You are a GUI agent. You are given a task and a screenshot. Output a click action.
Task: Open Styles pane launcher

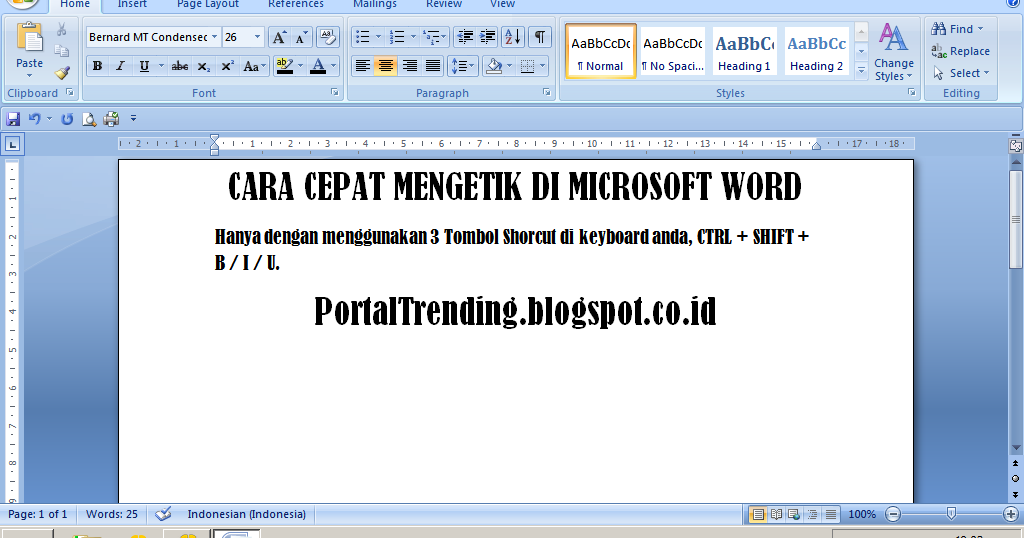pos(911,93)
